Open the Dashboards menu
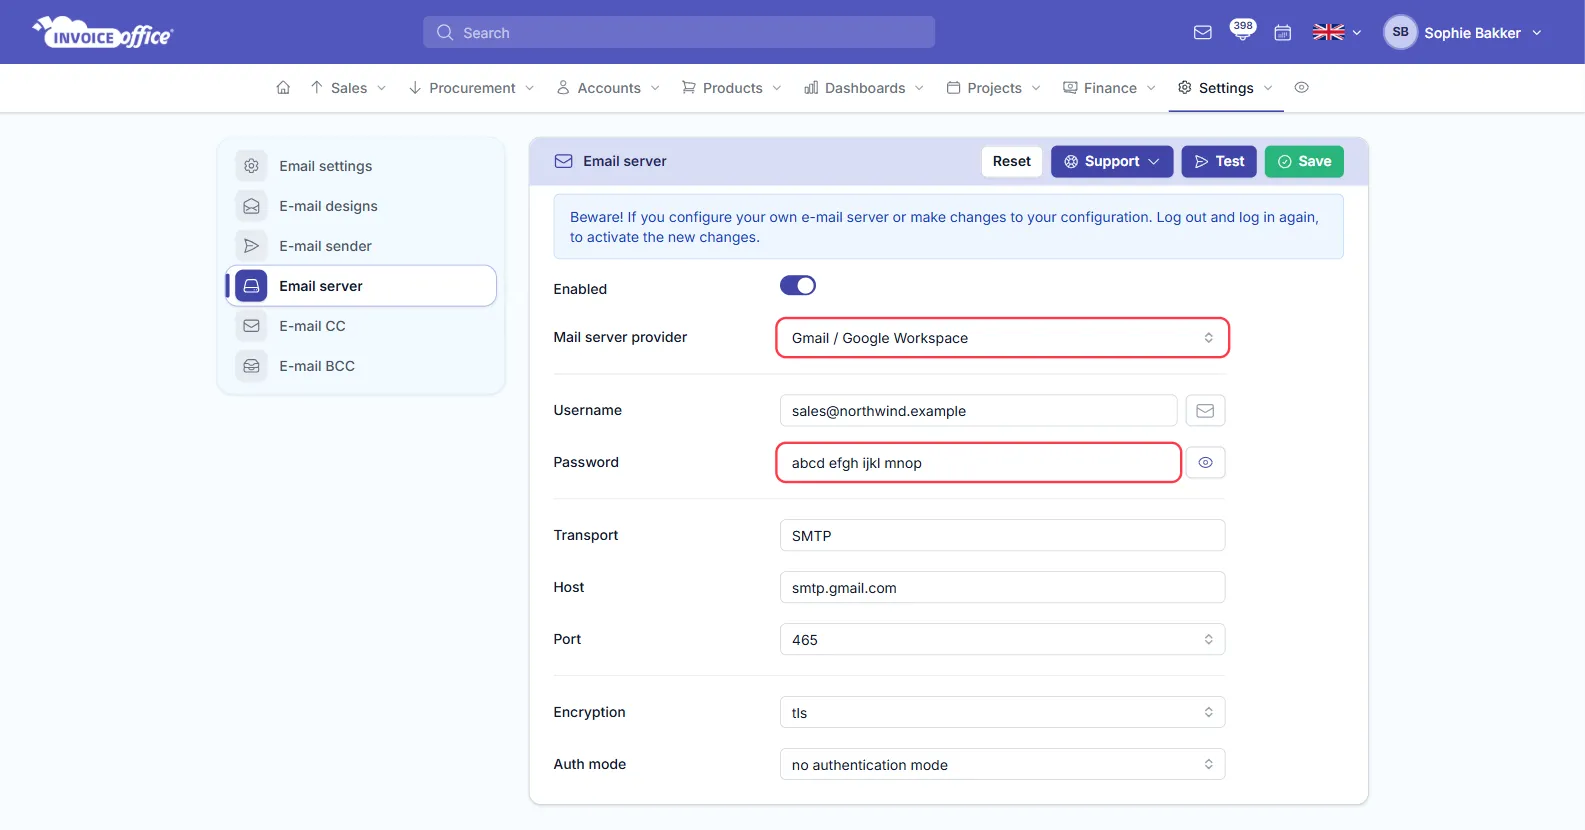Image resolution: width=1585 pixels, height=830 pixels. click(864, 88)
